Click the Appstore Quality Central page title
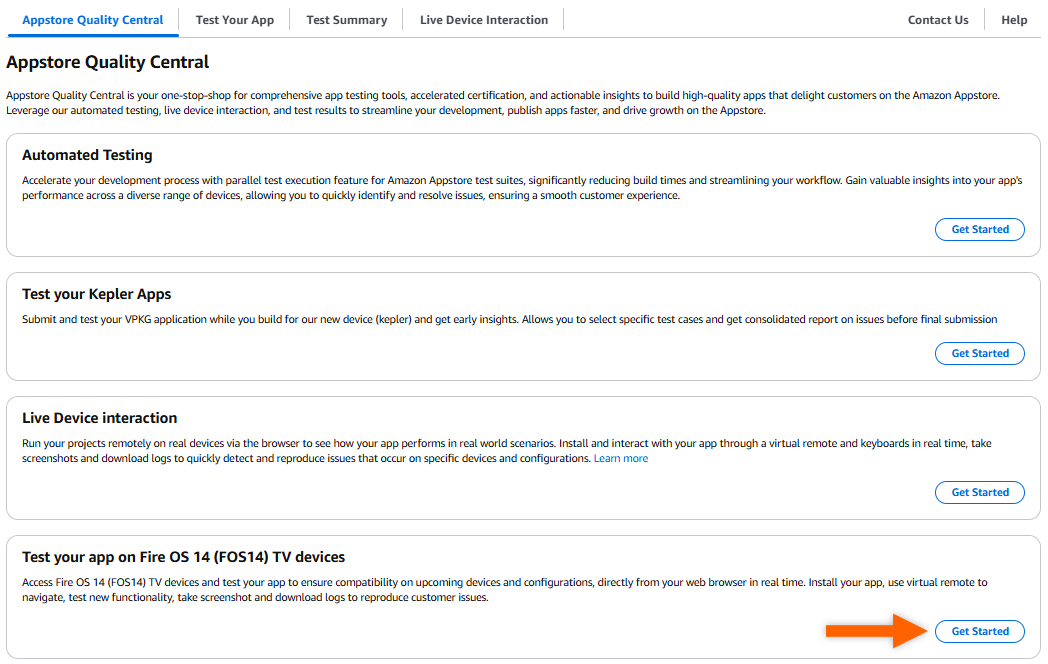 tap(107, 62)
